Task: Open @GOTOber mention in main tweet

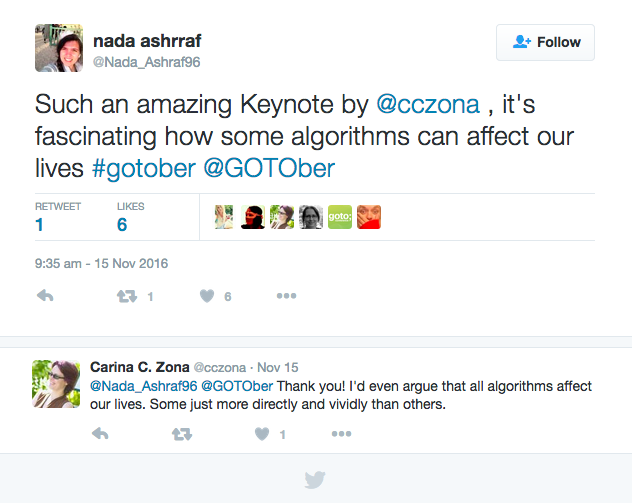Action: (269, 168)
